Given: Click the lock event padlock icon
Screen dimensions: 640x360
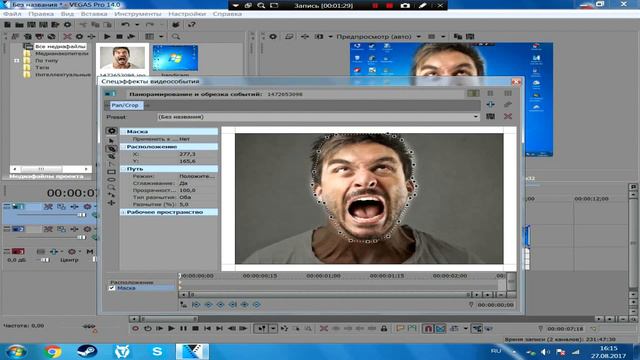Looking at the screenshot, I should coord(384,329).
